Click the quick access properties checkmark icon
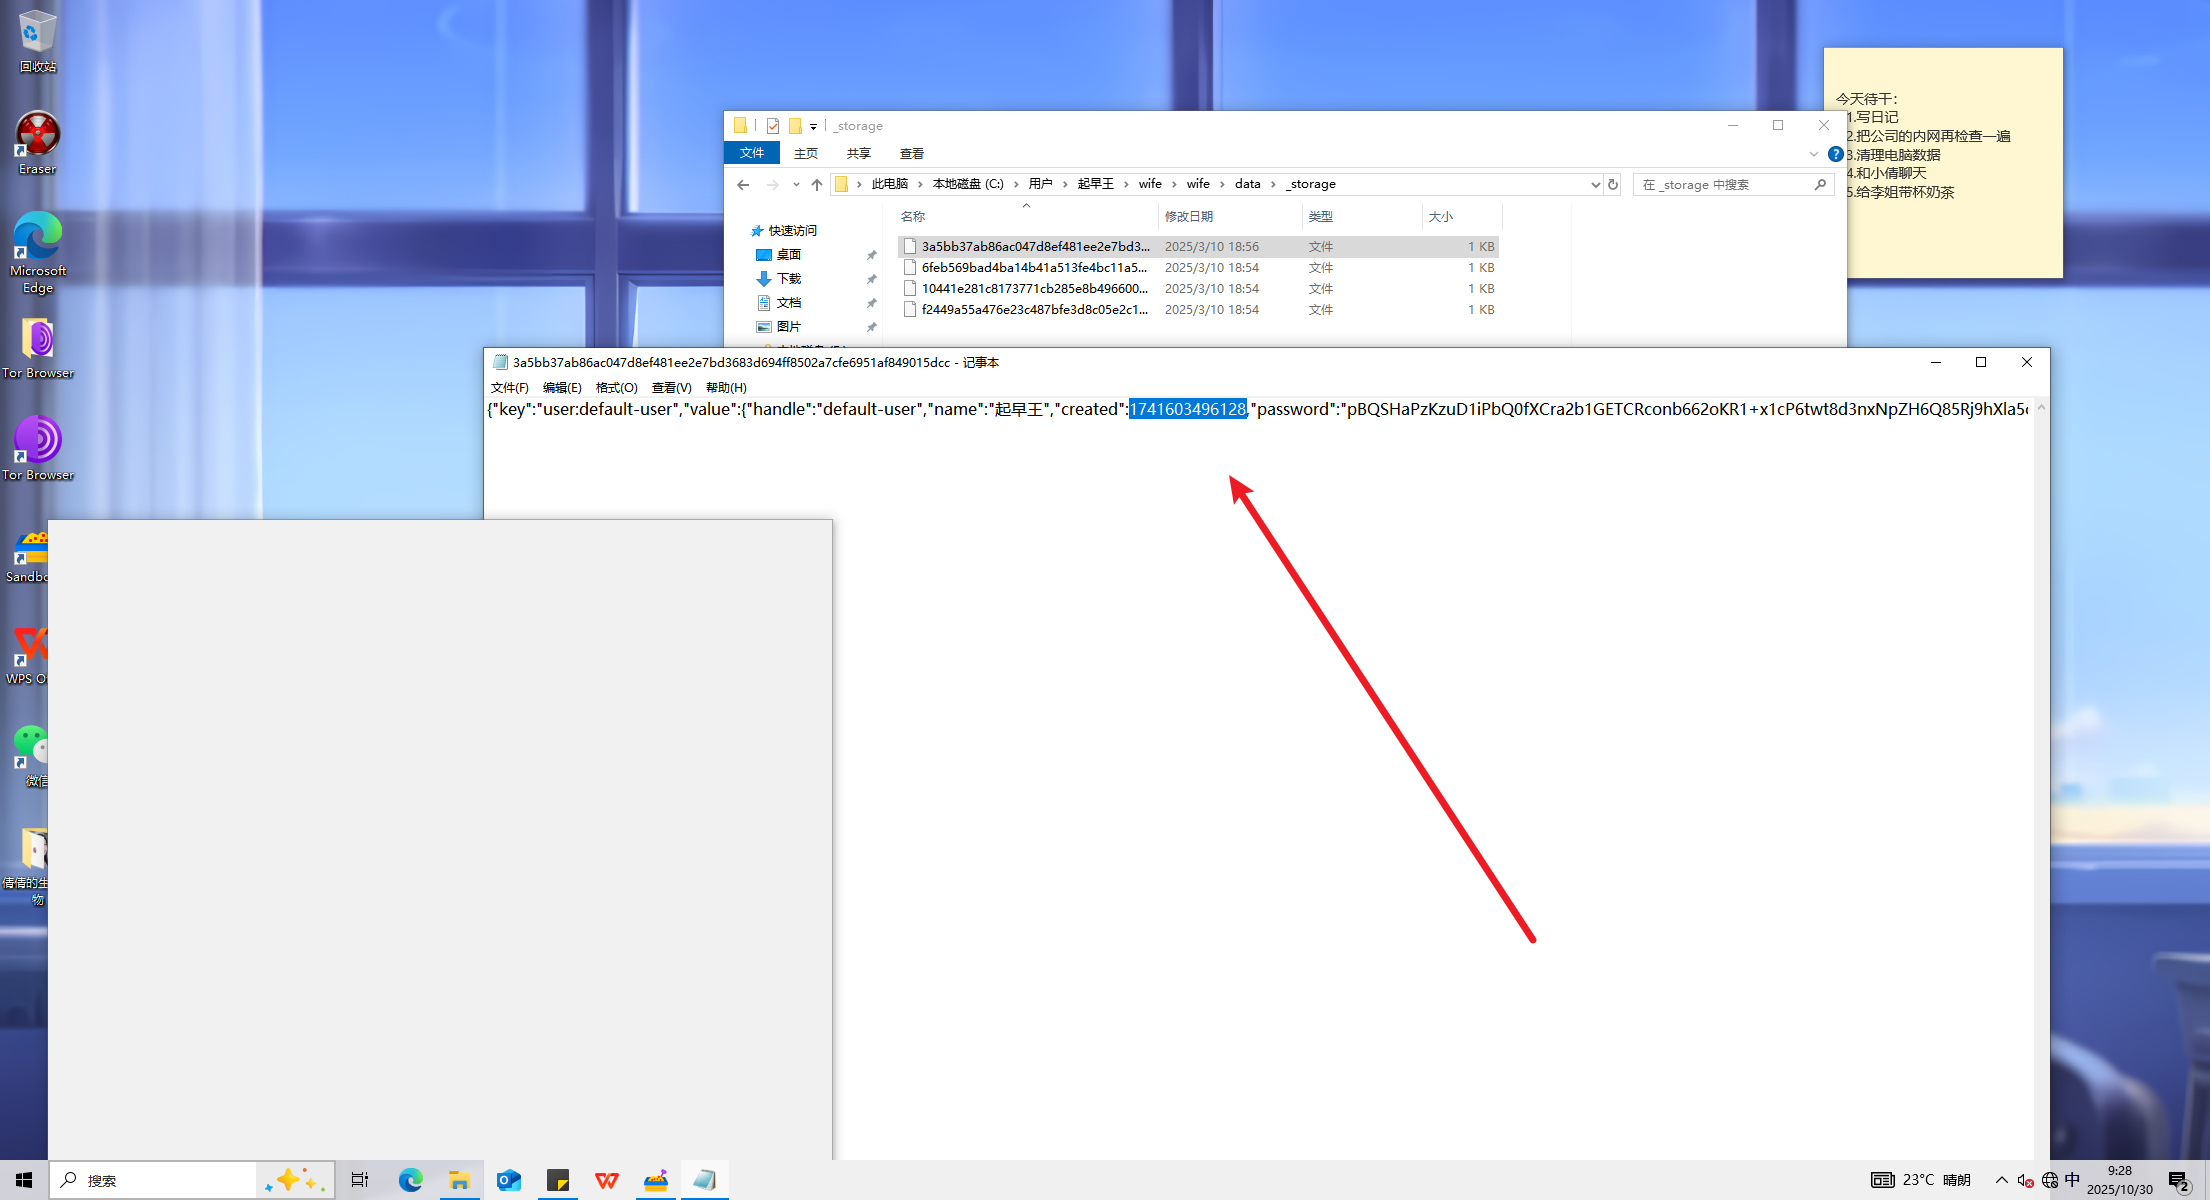Image resolution: width=2210 pixels, height=1200 pixels. point(773,126)
